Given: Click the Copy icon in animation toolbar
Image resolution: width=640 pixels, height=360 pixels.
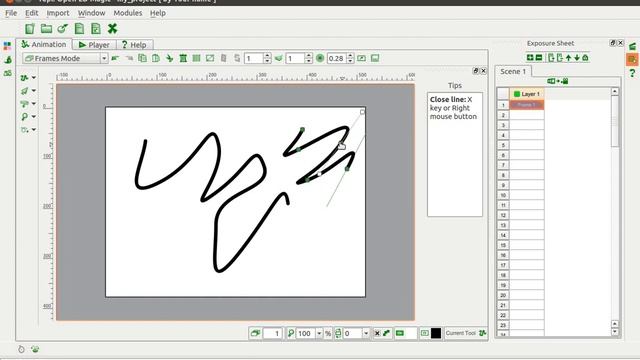Looking at the screenshot, I should tap(142, 58).
